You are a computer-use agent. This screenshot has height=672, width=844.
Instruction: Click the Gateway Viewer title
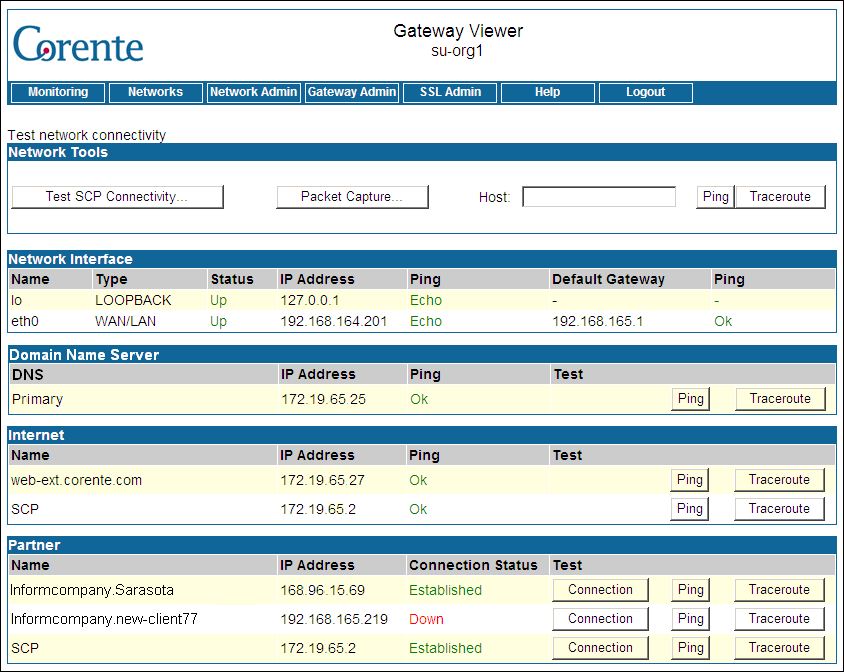point(458,31)
